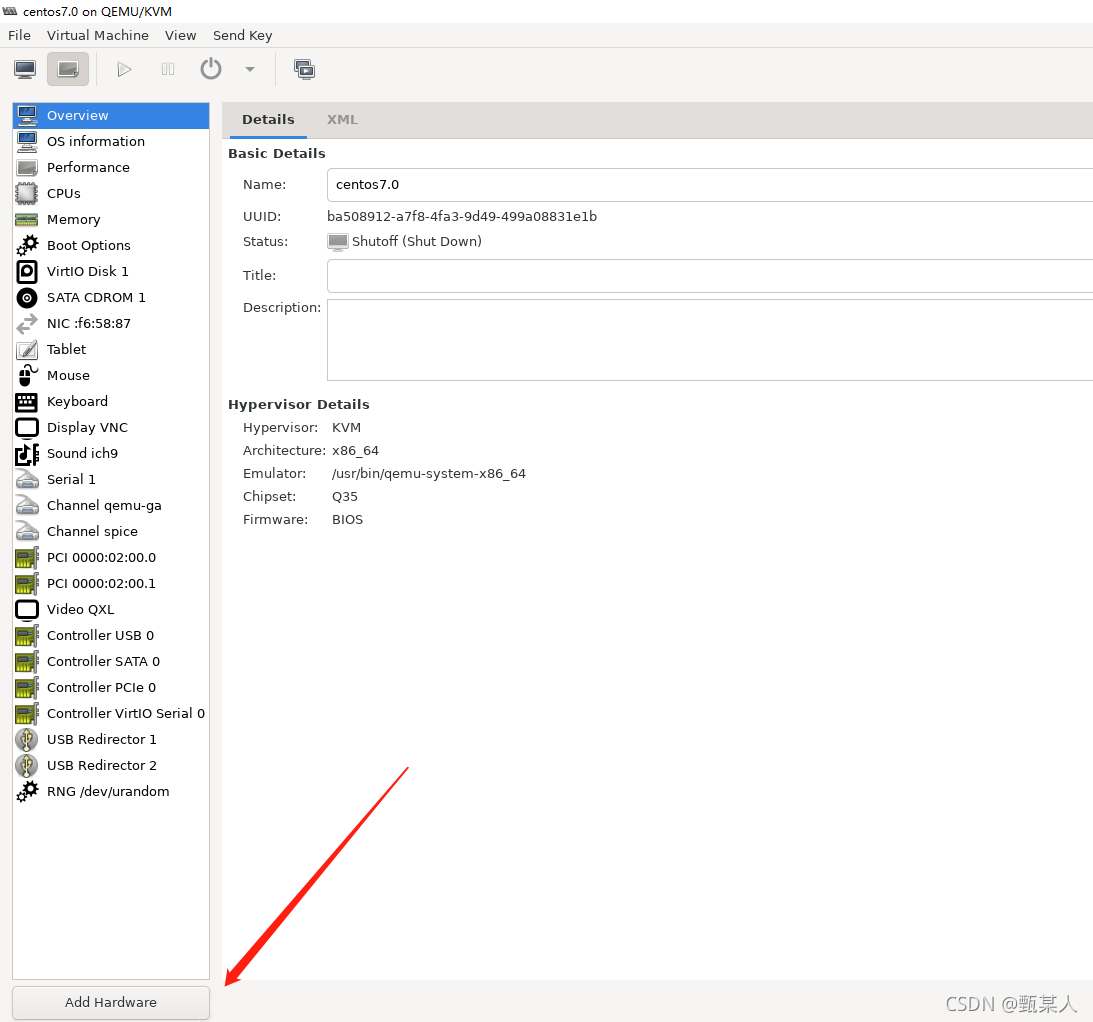Click the Name field containing centos7.0
Viewport: 1093px width, 1022px height.
[710, 185]
